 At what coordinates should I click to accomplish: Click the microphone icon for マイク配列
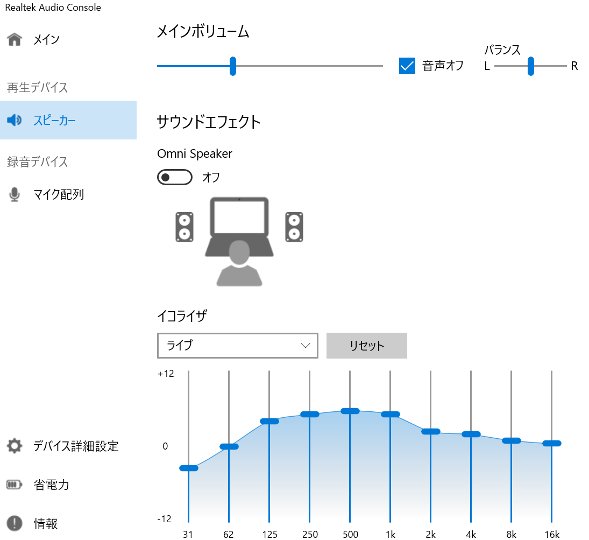click(x=15, y=195)
